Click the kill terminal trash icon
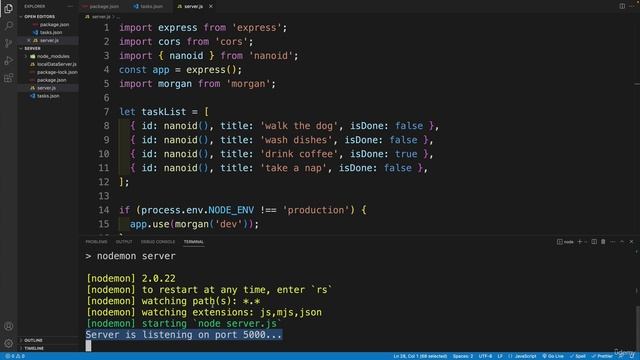 pos(603,242)
